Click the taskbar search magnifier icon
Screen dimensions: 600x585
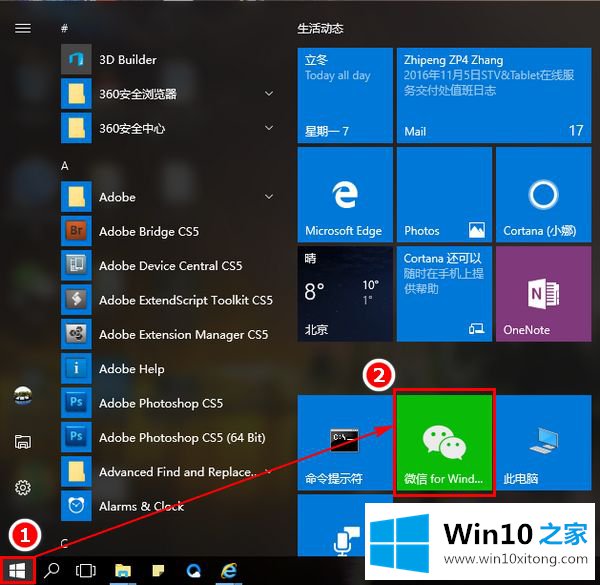(x=51, y=571)
